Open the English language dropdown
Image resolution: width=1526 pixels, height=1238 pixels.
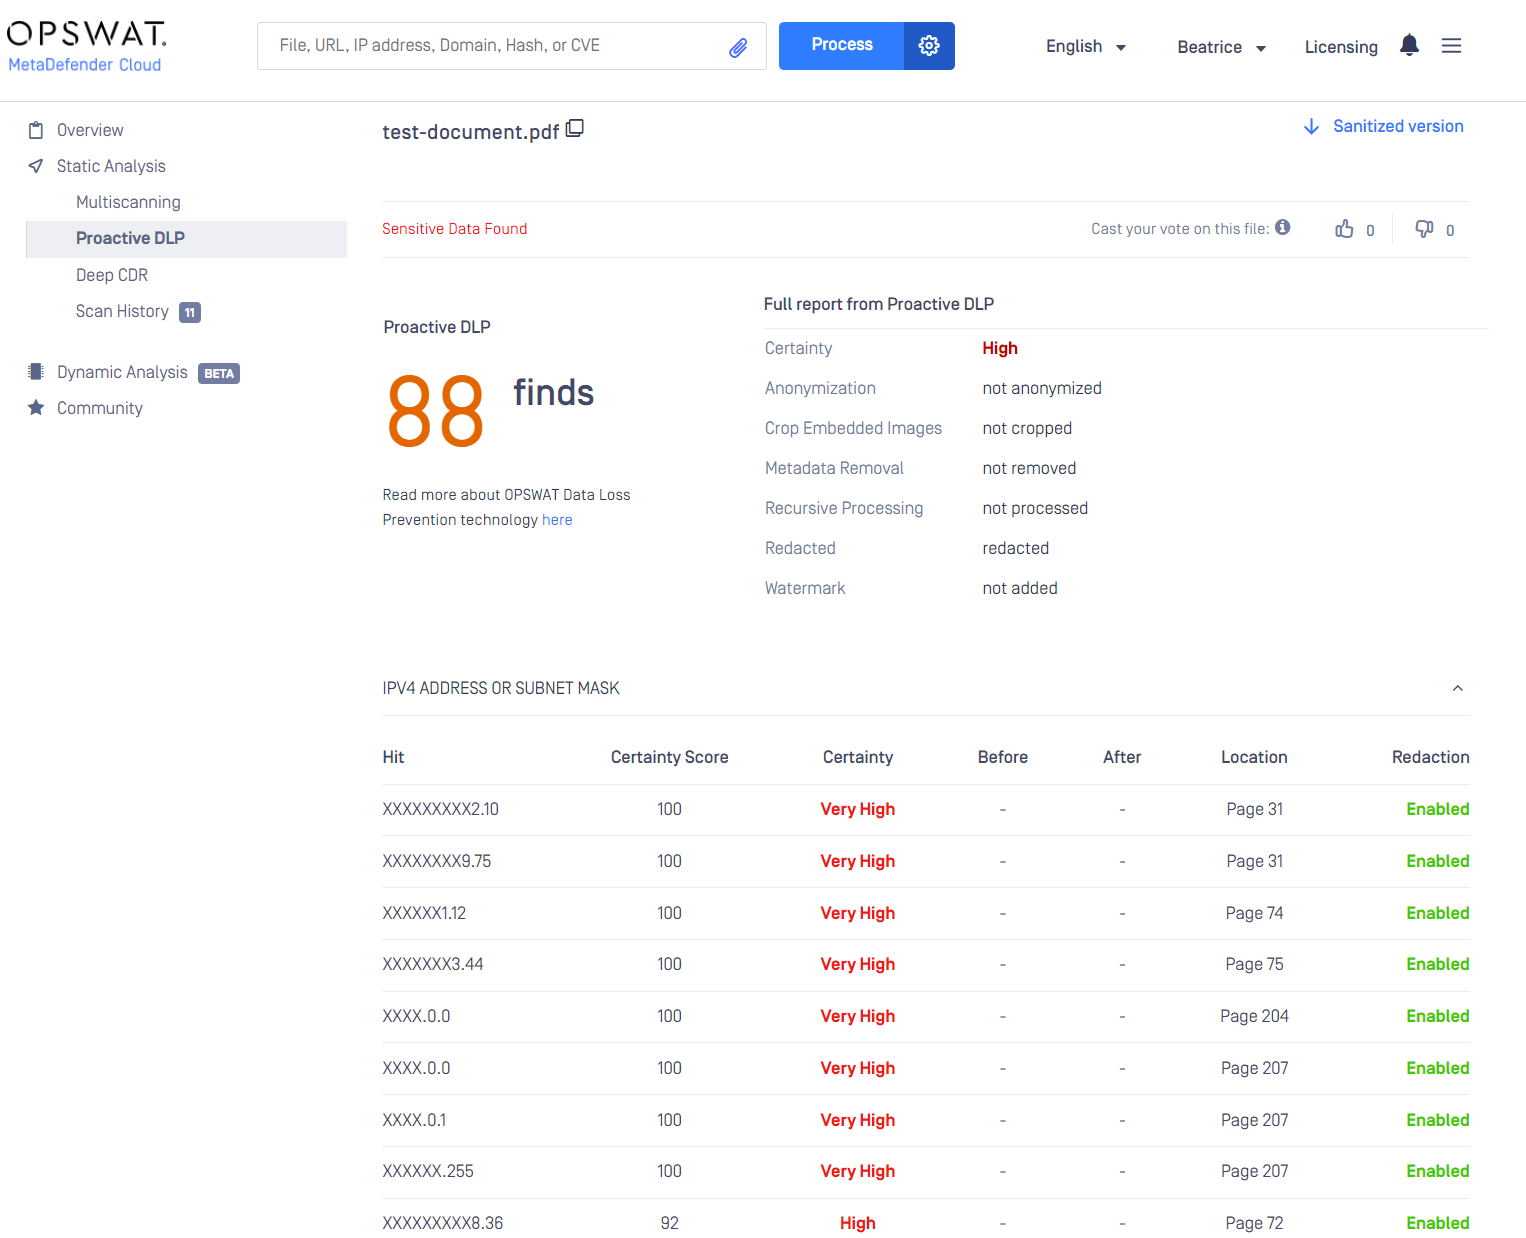point(1086,47)
